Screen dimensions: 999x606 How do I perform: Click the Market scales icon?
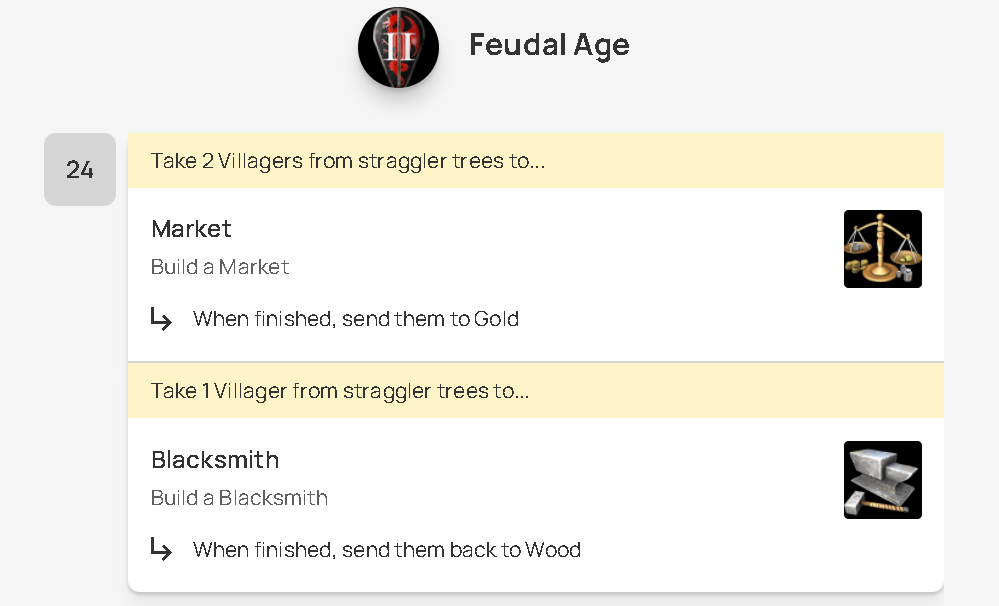coord(882,249)
